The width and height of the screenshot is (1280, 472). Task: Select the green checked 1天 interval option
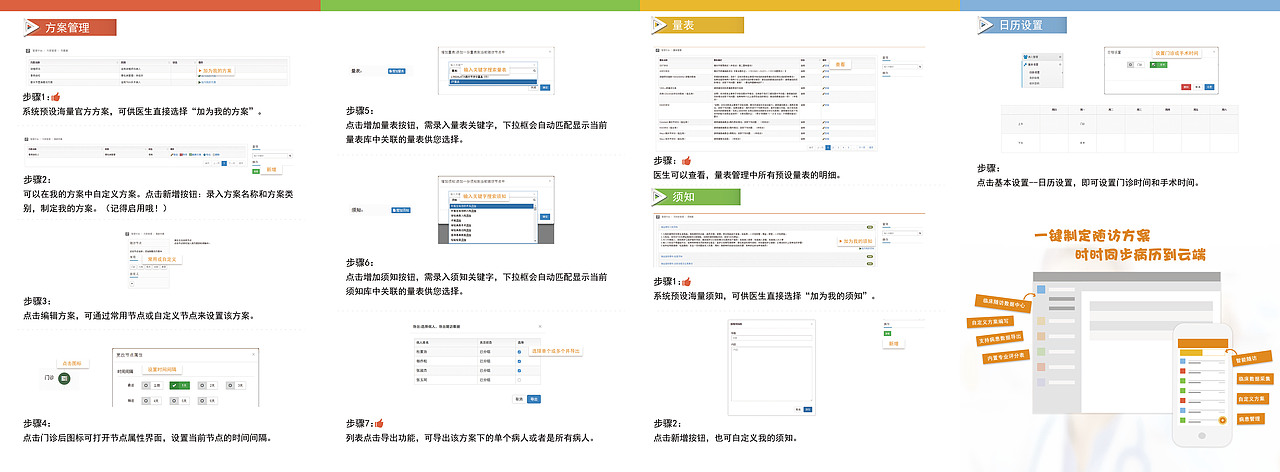(x=180, y=385)
